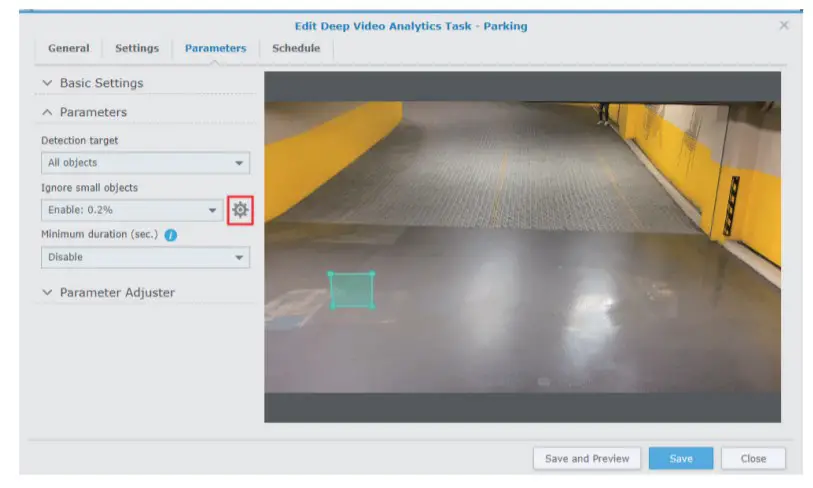Image resolution: width=813 pixels, height=488 pixels.
Task: Open the Detection target dropdown
Action: (145, 163)
